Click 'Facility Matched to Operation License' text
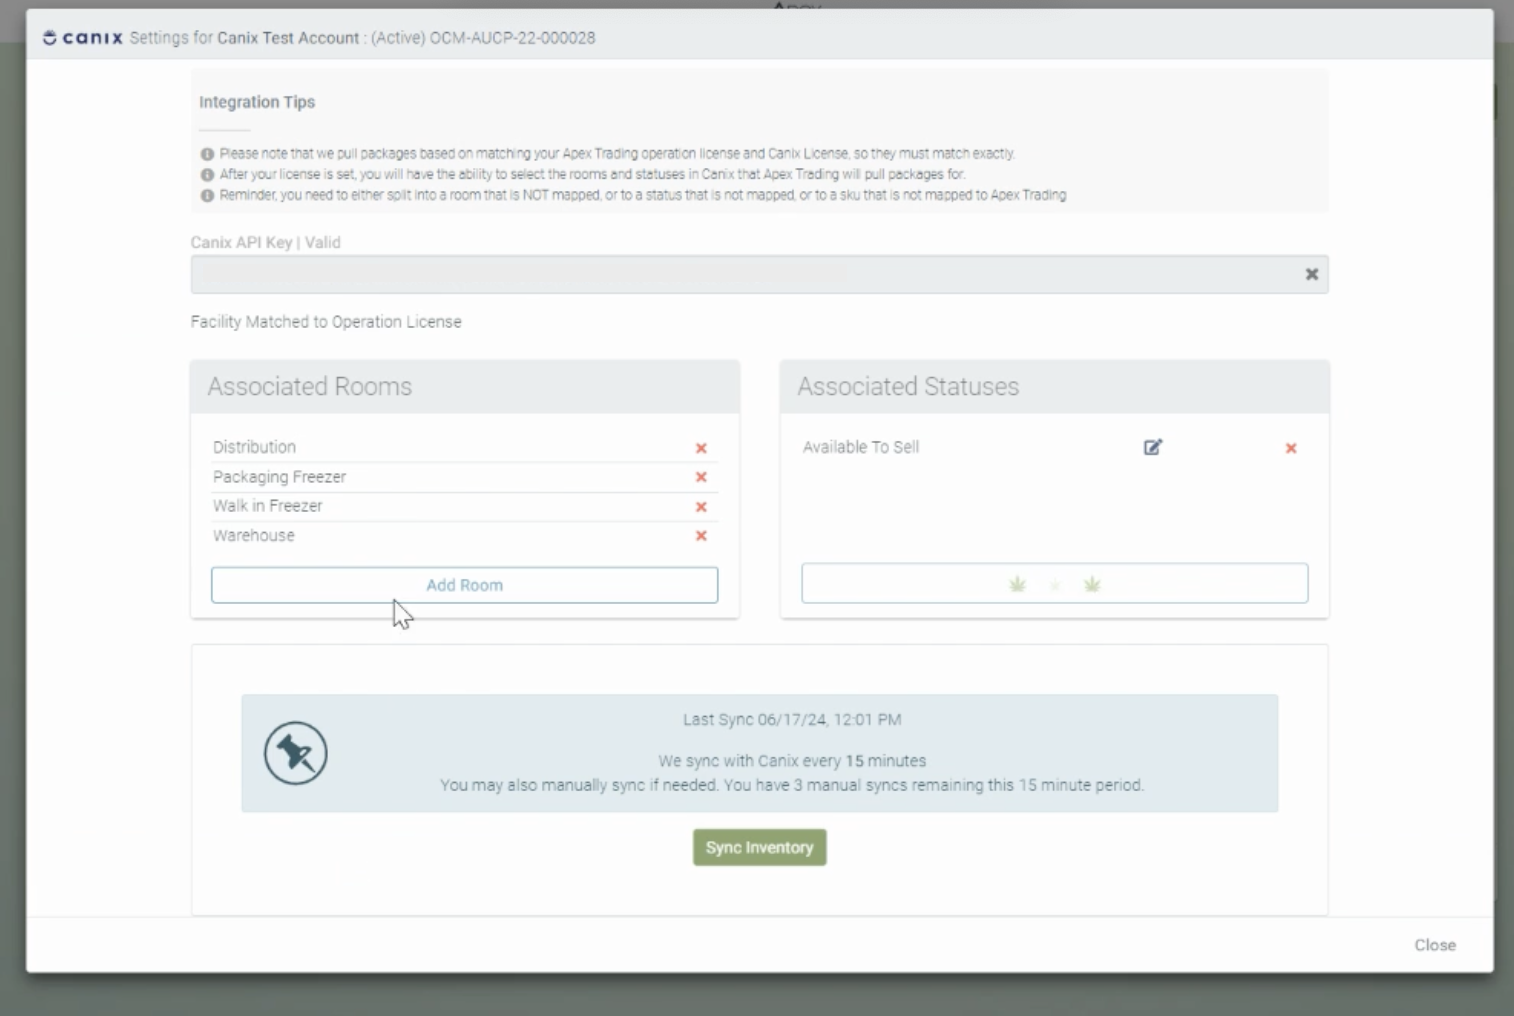Viewport: 1514px width, 1016px height. [326, 322]
